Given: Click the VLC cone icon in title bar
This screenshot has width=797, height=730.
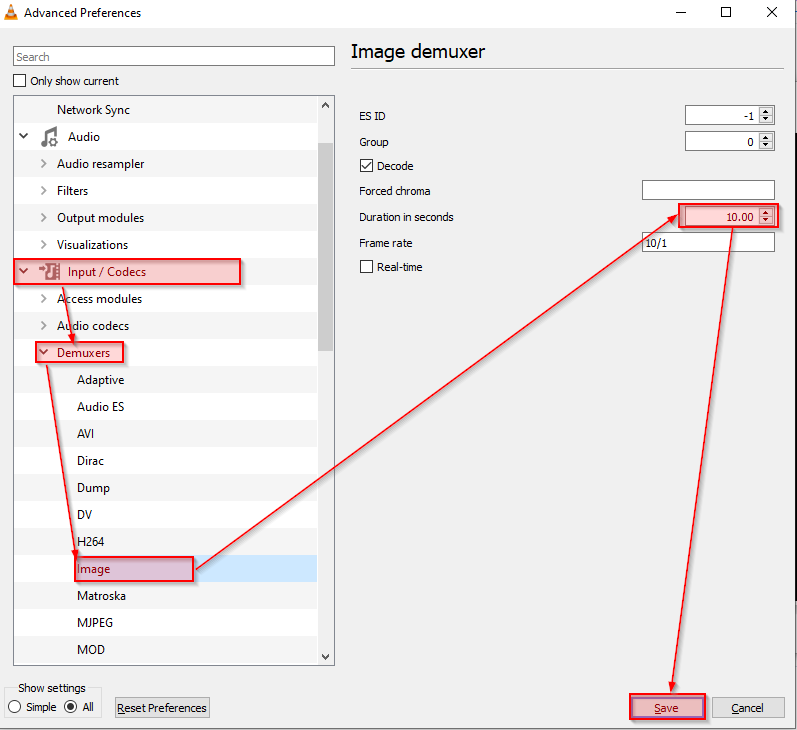Looking at the screenshot, I should point(11,13).
